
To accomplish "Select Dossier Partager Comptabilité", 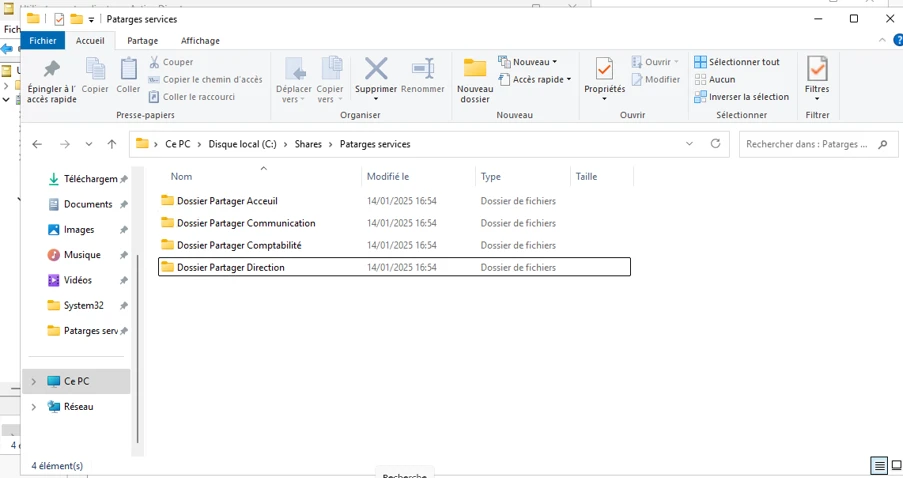I will click(x=394, y=245).
